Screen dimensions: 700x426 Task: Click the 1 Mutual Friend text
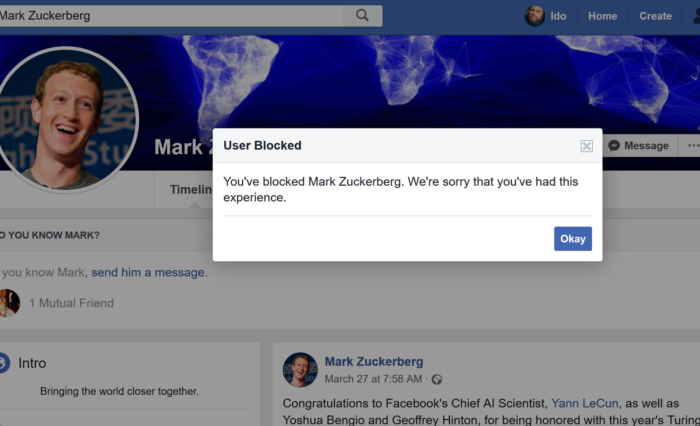tap(71, 303)
